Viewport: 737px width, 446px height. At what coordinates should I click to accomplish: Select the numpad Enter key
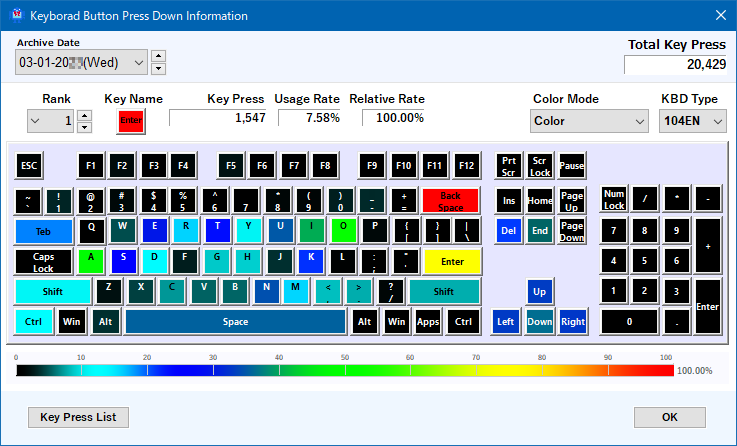click(707, 307)
